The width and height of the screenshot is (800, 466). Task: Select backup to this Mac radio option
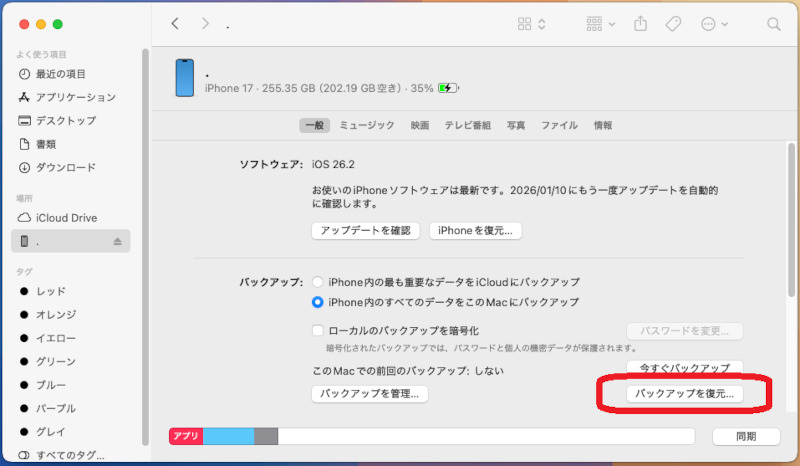pos(317,302)
